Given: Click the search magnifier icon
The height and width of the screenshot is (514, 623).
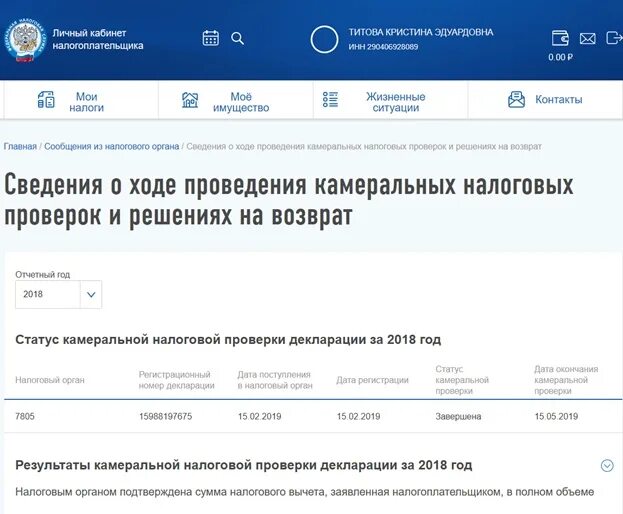Looking at the screenshot, I should (x=238, y=39).
